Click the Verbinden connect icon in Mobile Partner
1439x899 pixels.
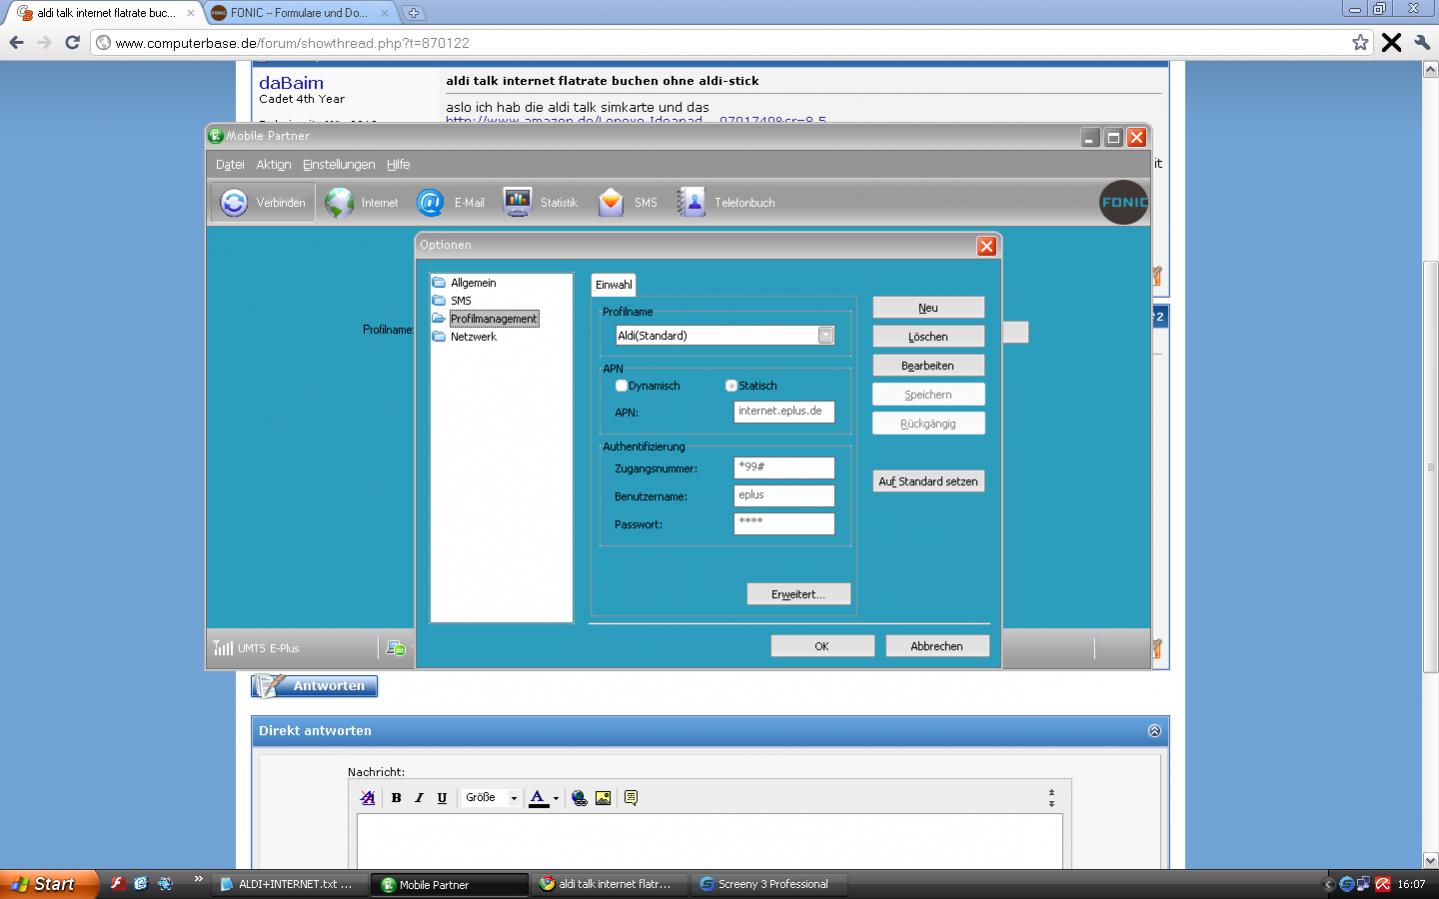(234, 203)
